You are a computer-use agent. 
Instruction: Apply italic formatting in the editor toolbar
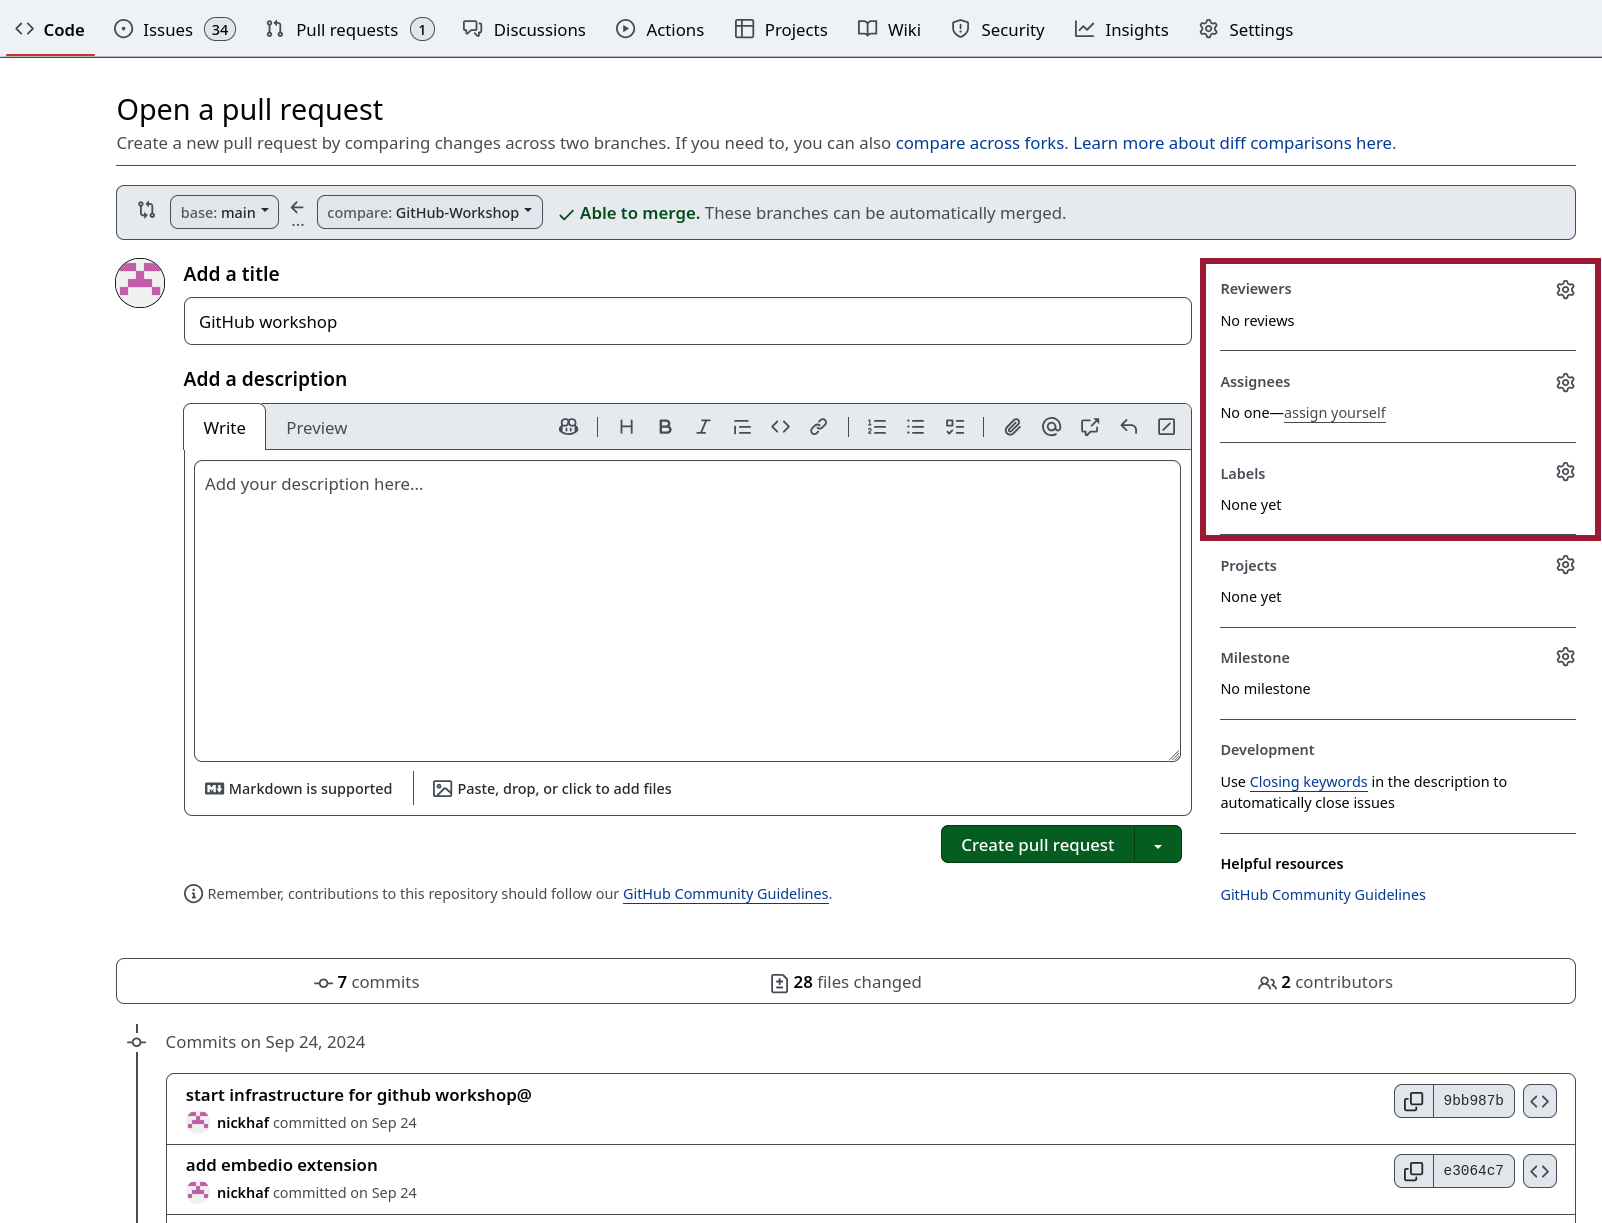pos(703,427)
